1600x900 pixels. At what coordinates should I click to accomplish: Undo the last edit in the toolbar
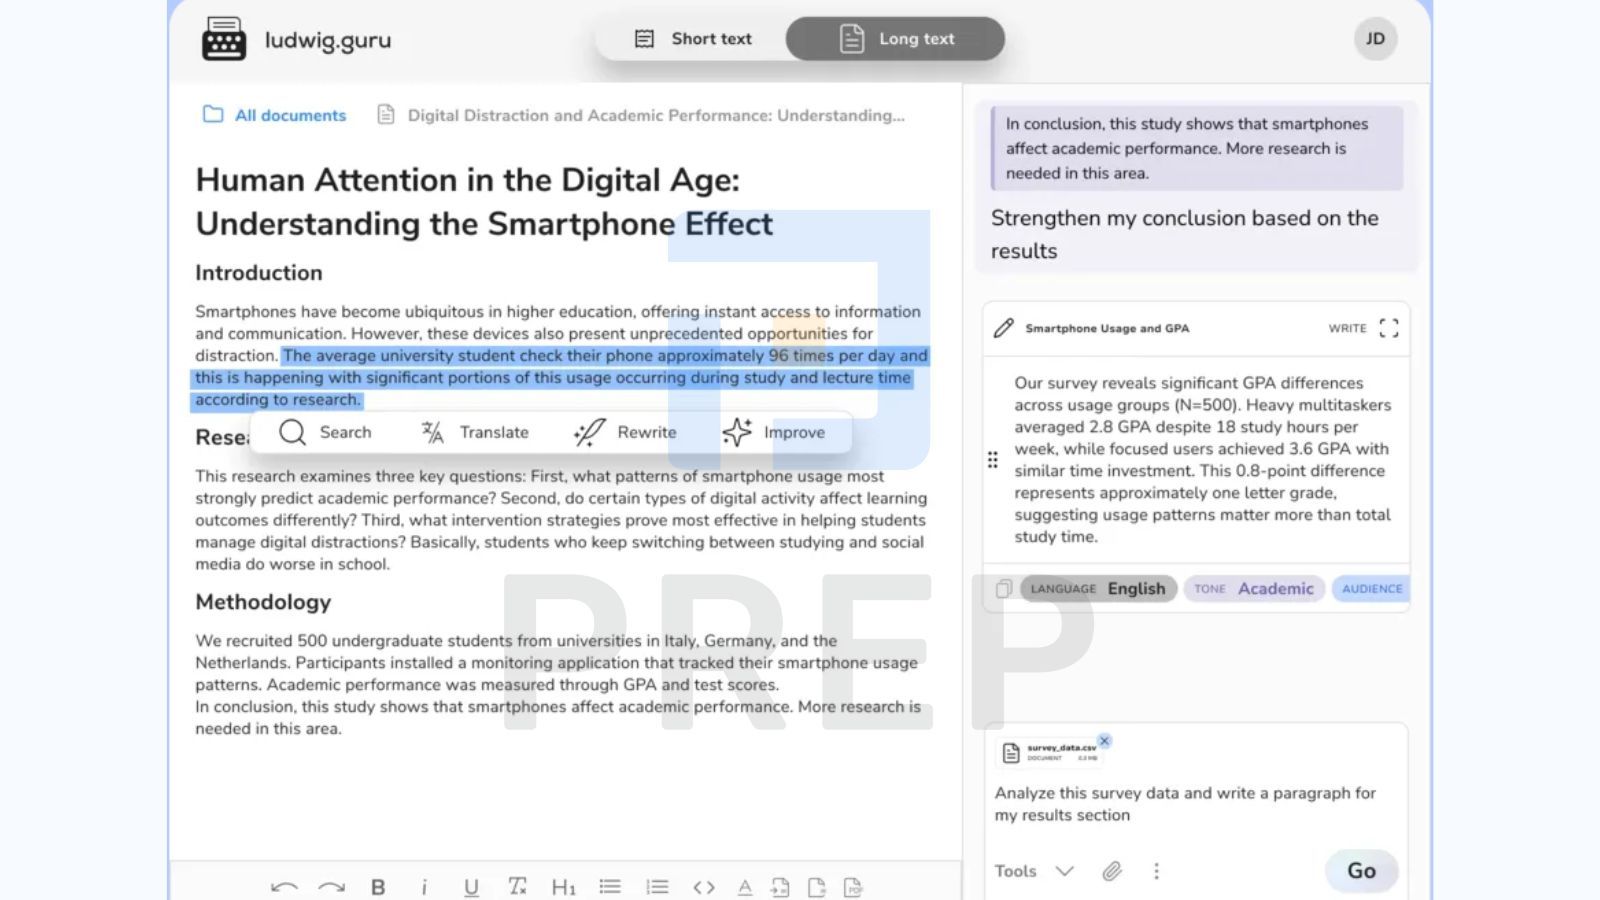[284, 887]
